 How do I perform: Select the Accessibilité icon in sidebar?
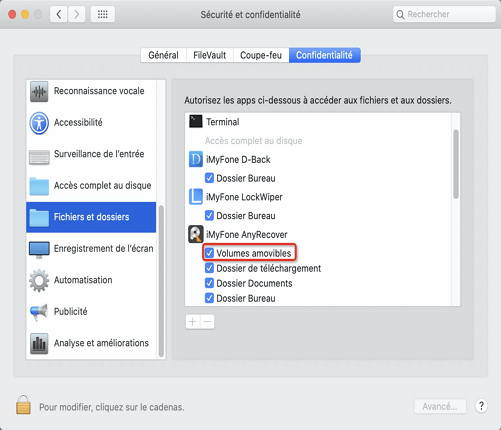pyautogui.click(x=39, y=123)
